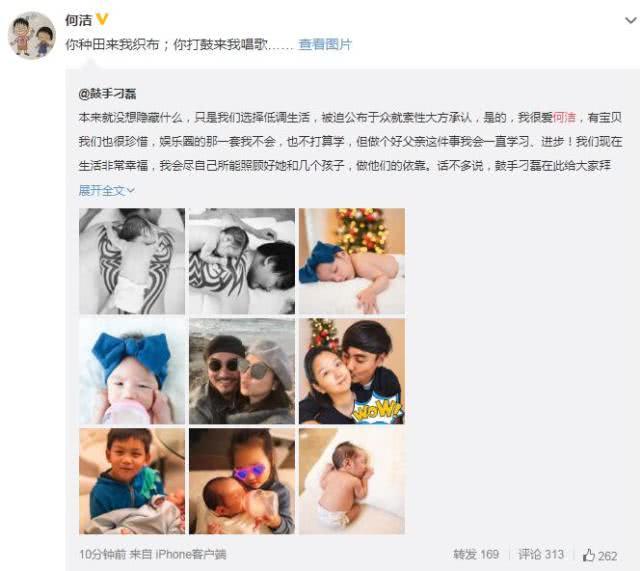This screenshot has height=571, width=641.
Task: Click the yellow V verified badge
Action: click(101, 20)
